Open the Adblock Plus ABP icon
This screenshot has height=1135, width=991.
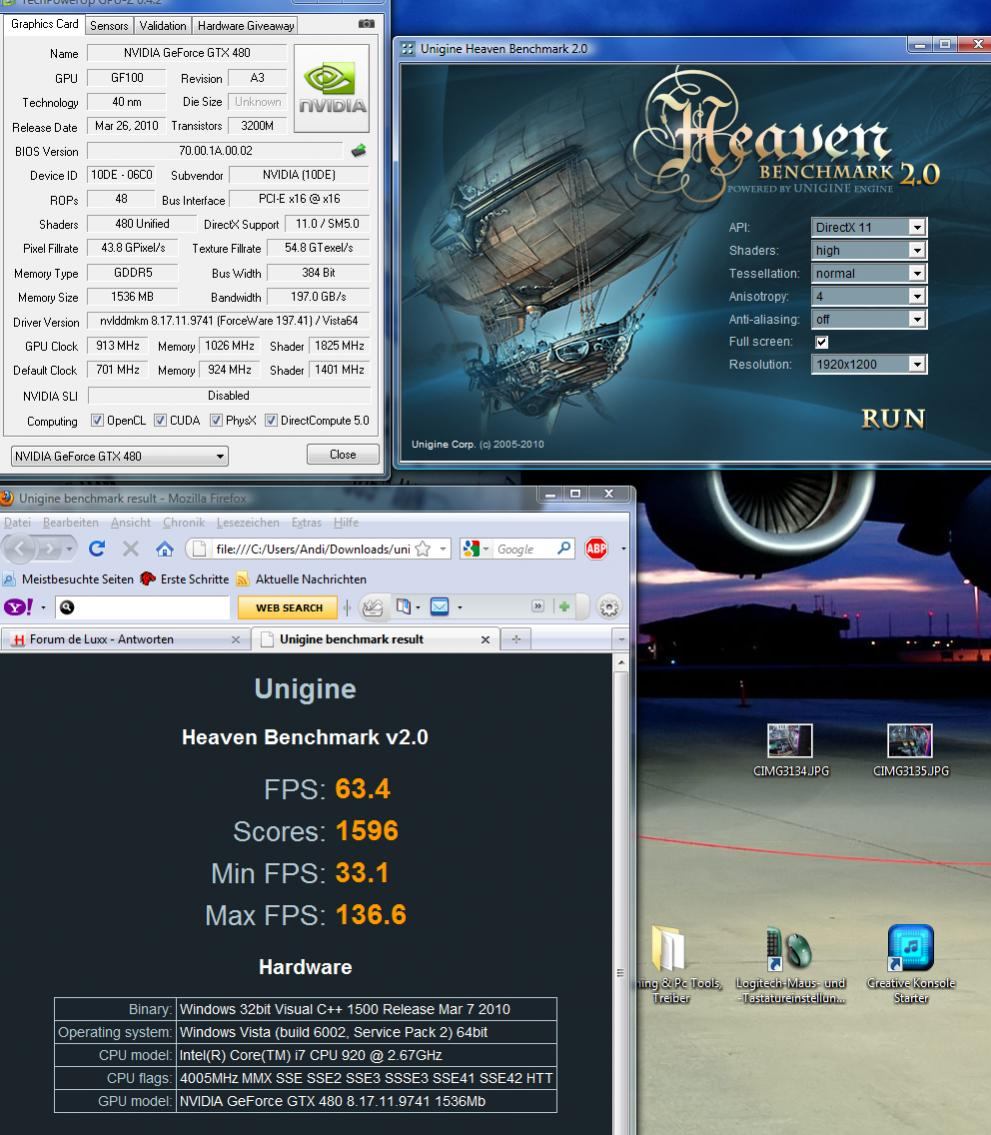pyautogui.click(x=596, y=549)
